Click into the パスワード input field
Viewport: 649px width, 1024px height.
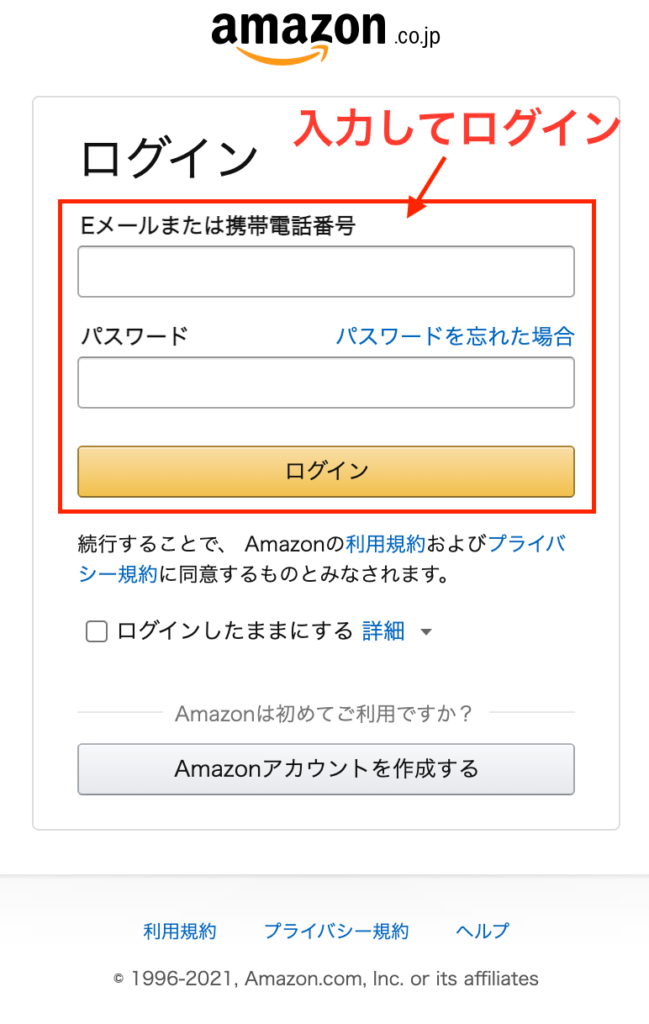pyautogui.click(x=326, y=383)
